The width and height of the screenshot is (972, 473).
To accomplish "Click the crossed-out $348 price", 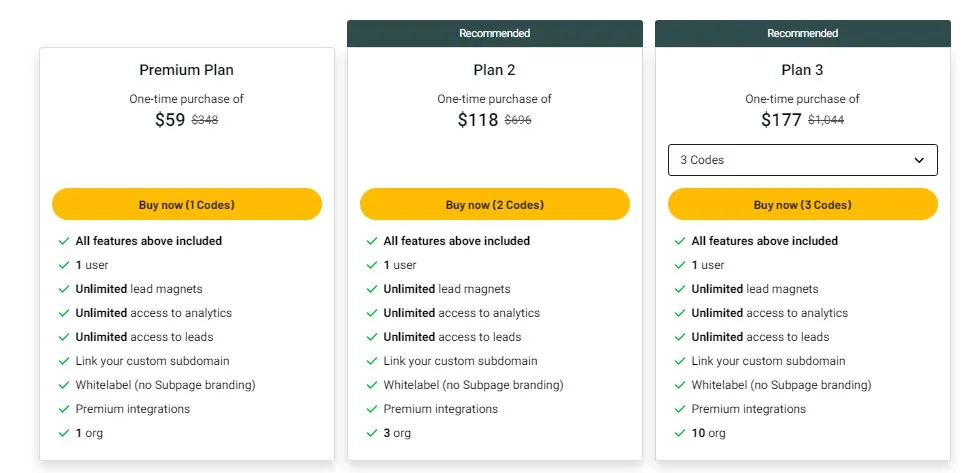I will click(x=205, y=121).
